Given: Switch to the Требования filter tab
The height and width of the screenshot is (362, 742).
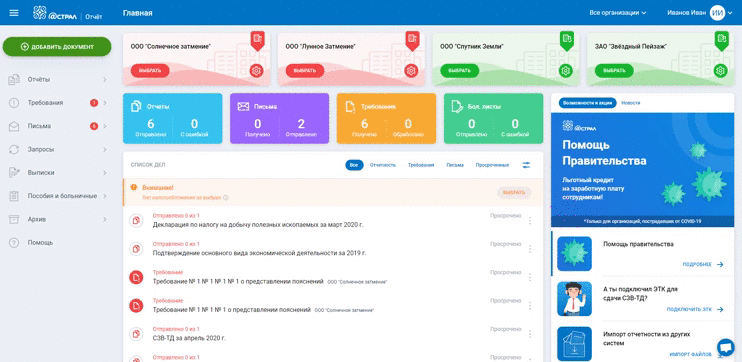Looking at the screenshot, I should 421,165.
